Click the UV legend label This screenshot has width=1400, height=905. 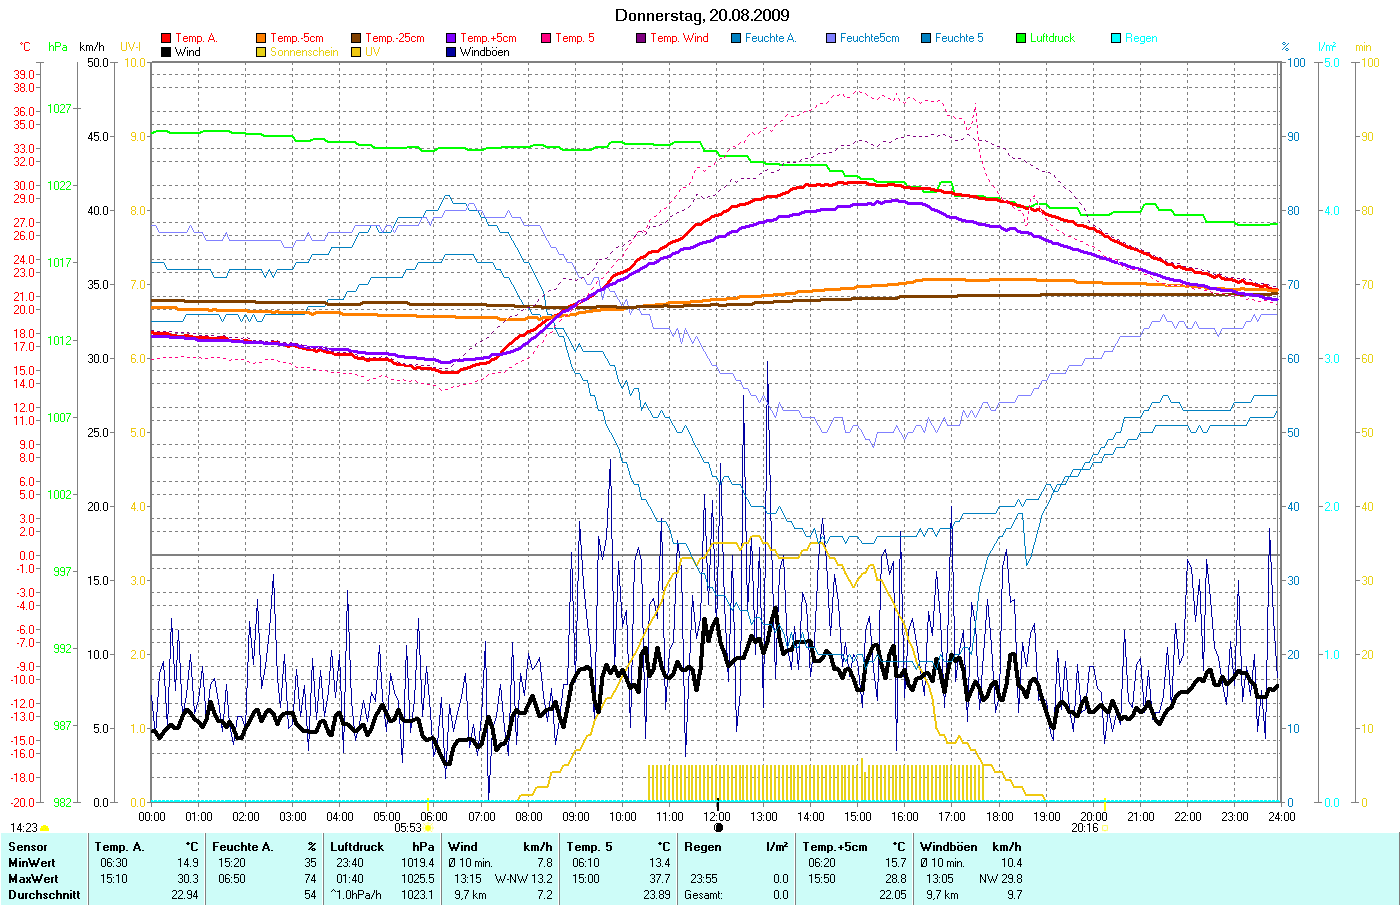point(372,52)
